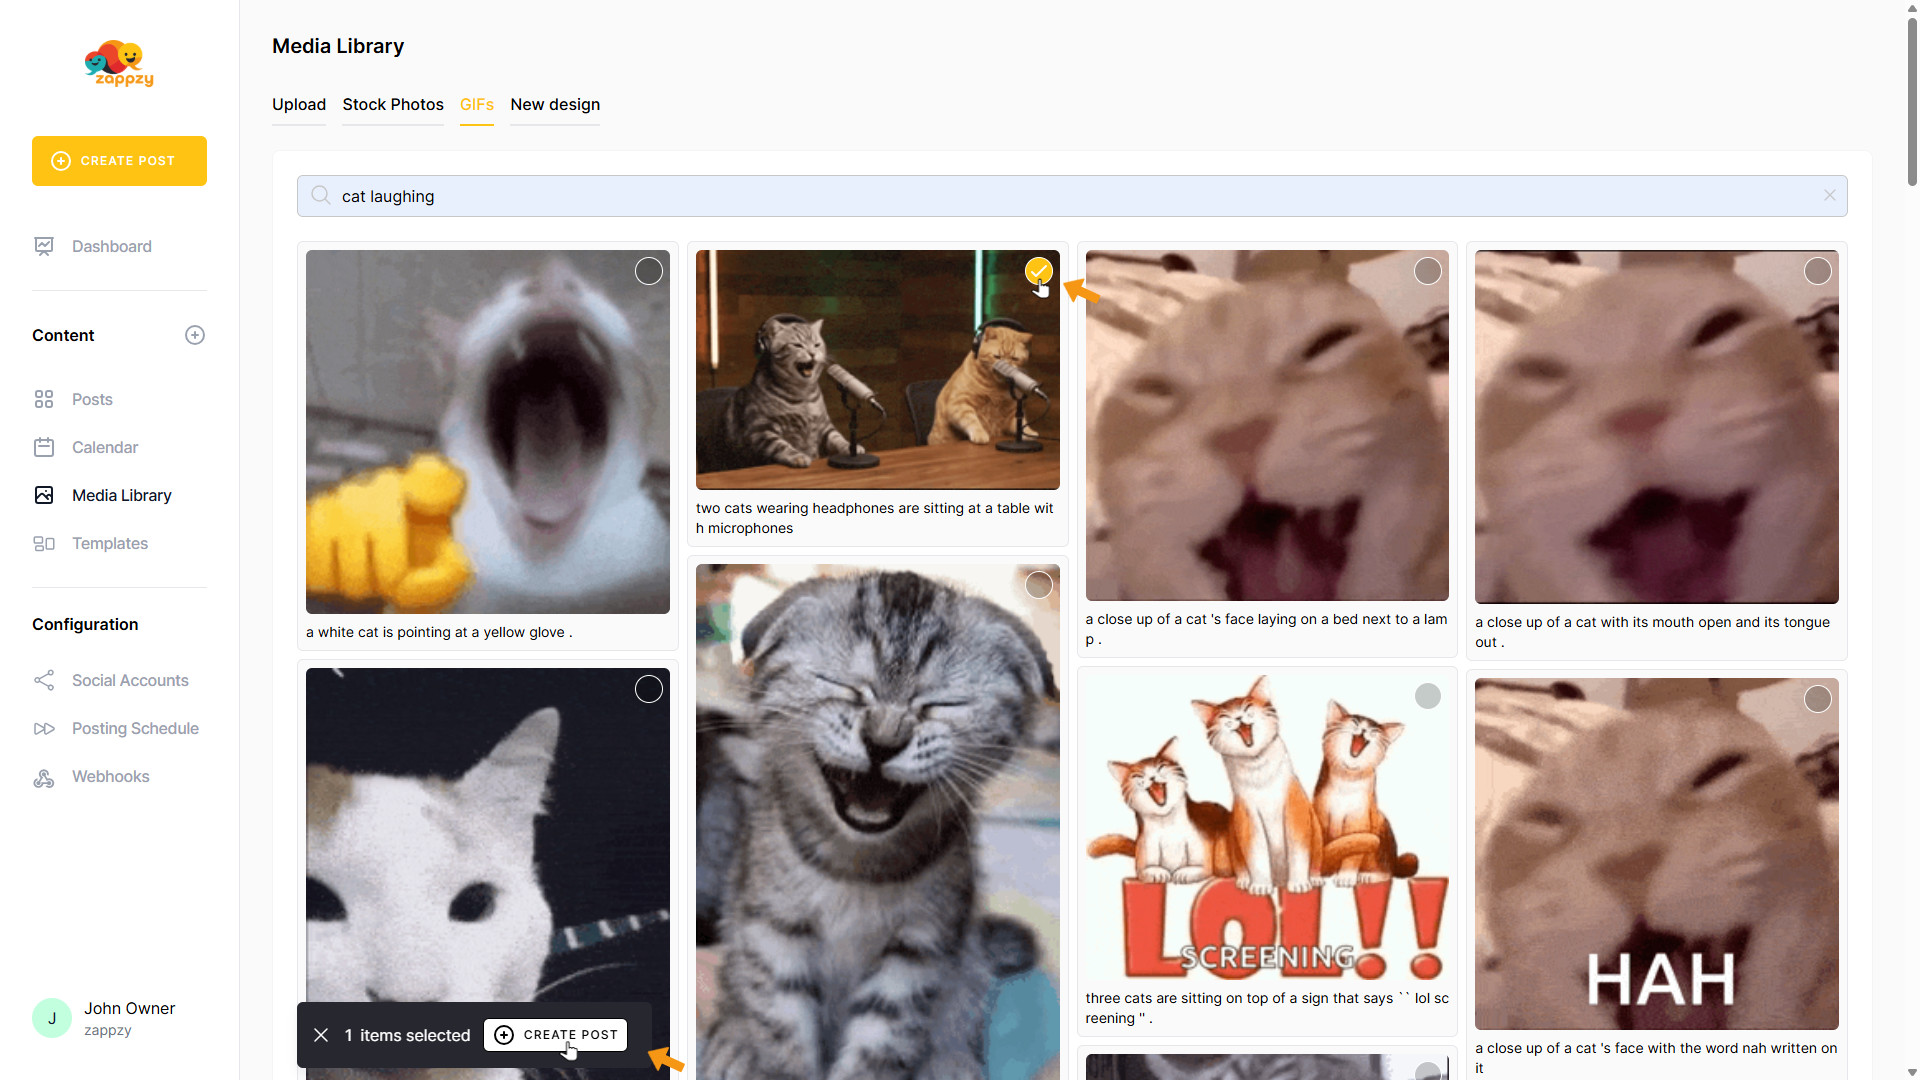Click the cat laughing search field
The height and width of the screenshot is (1080, 1920).
pyautogui.click(x=1070, y=196)
